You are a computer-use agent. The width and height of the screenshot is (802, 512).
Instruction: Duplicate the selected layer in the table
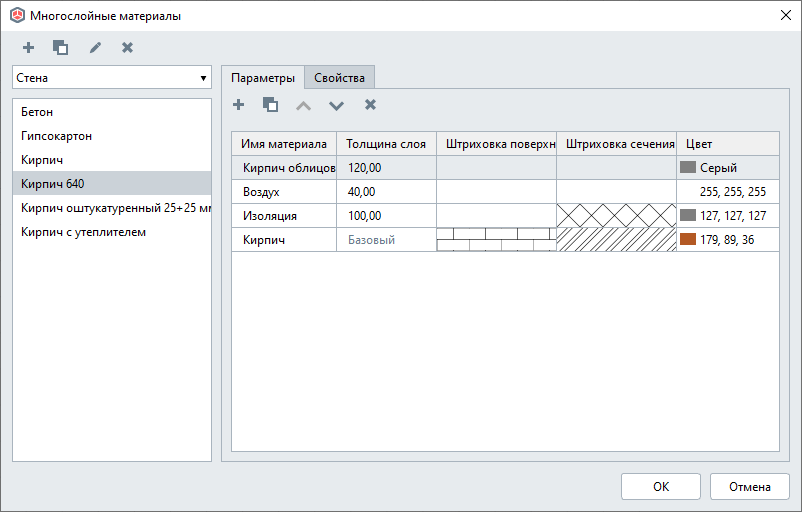tap(270, 104)
